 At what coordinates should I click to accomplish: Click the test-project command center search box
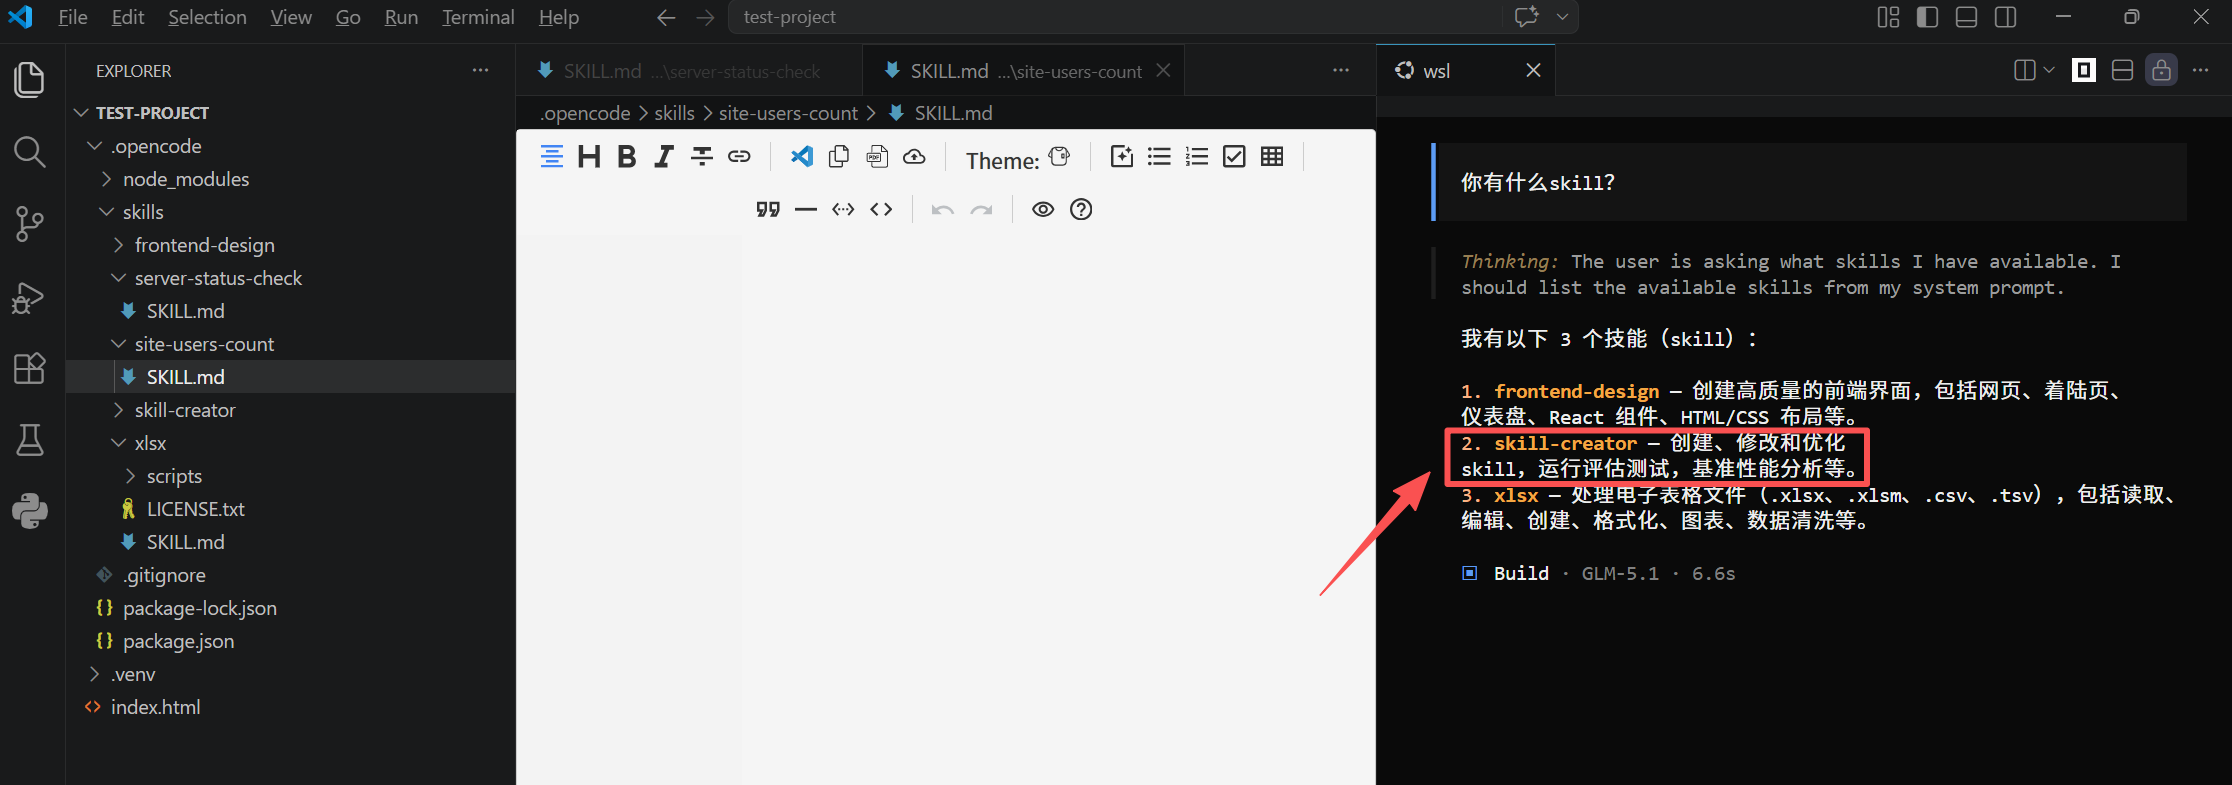(x=1114, y=17)
